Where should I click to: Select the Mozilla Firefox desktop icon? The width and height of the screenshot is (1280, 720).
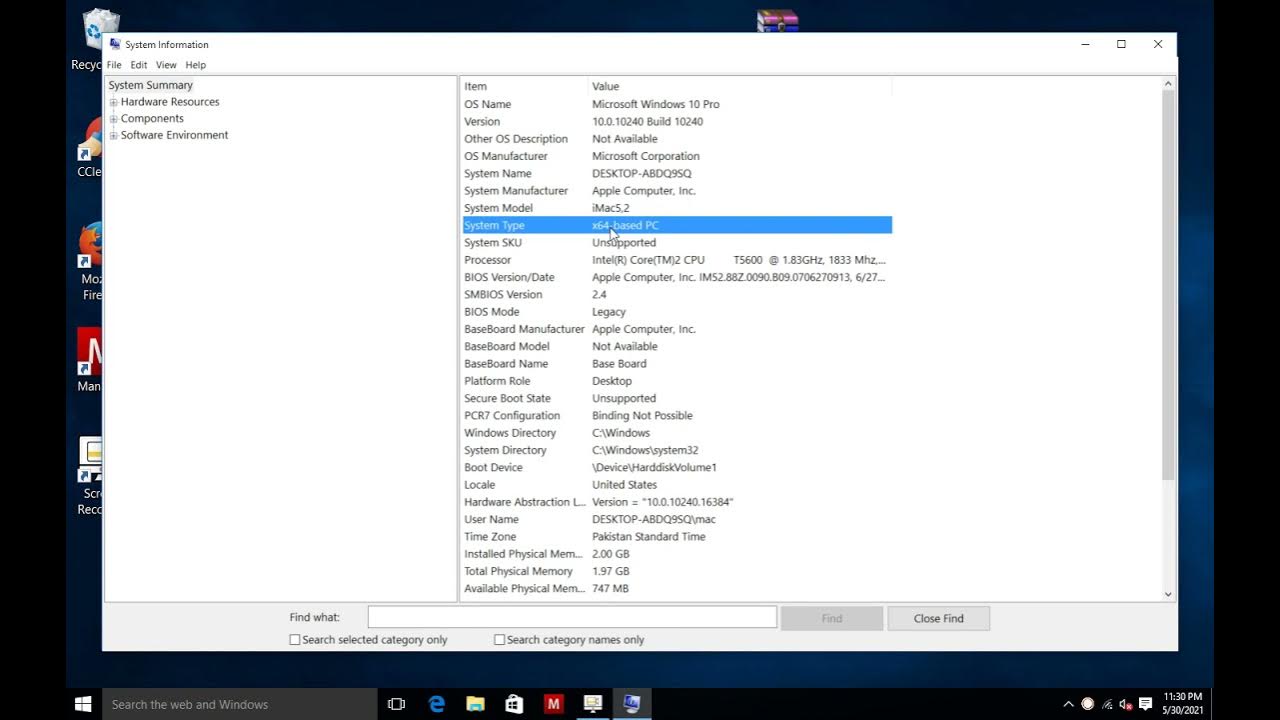91,261
